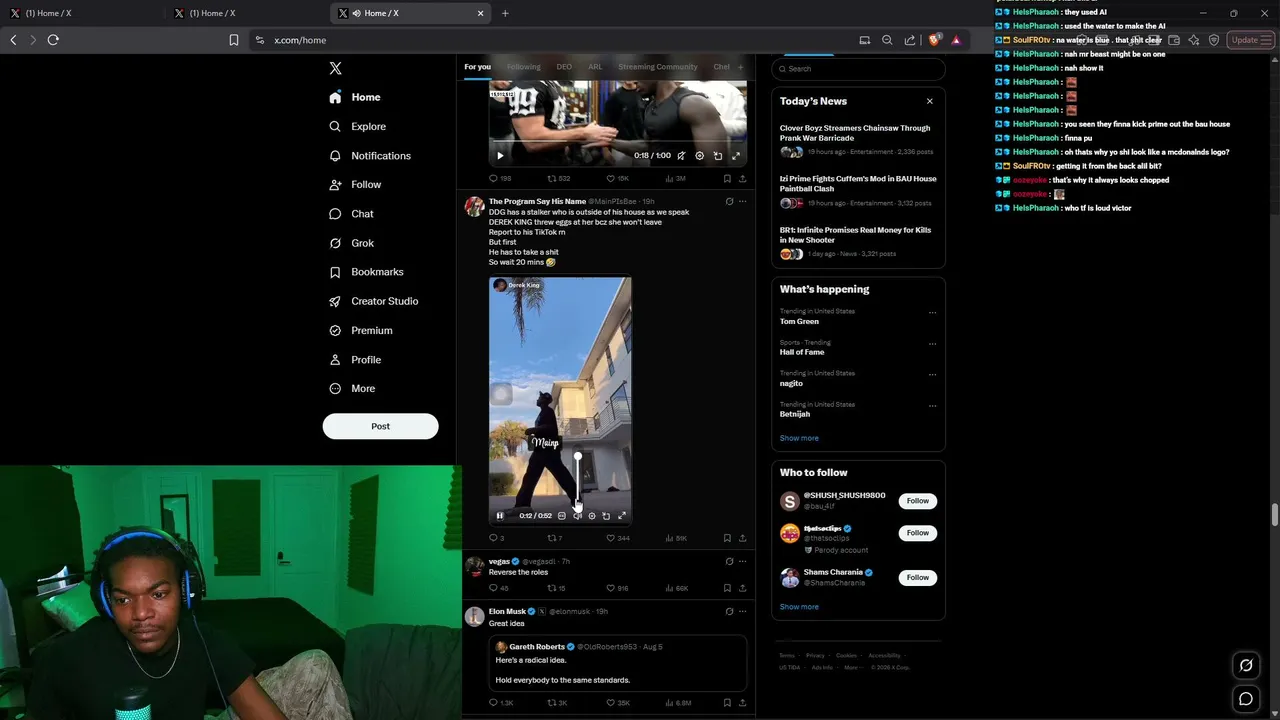Click Show more under Who to follow
Screen dimensions: 1280x720
coord(799,607)
